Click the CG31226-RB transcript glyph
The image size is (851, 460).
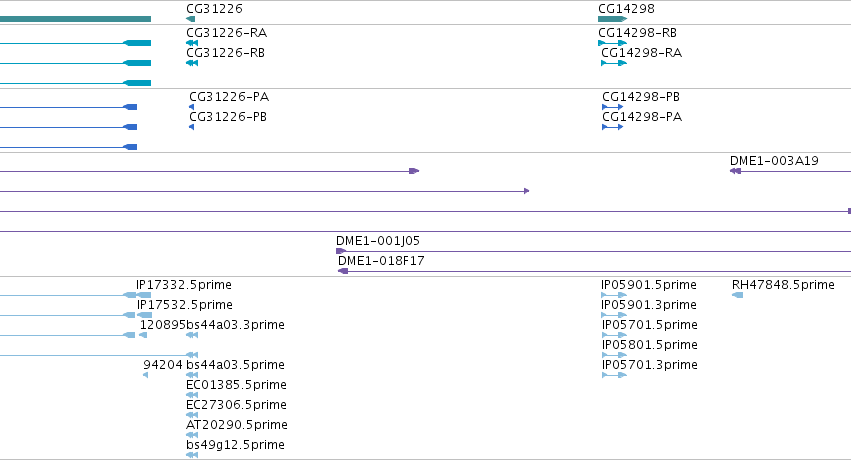point(192,63)
